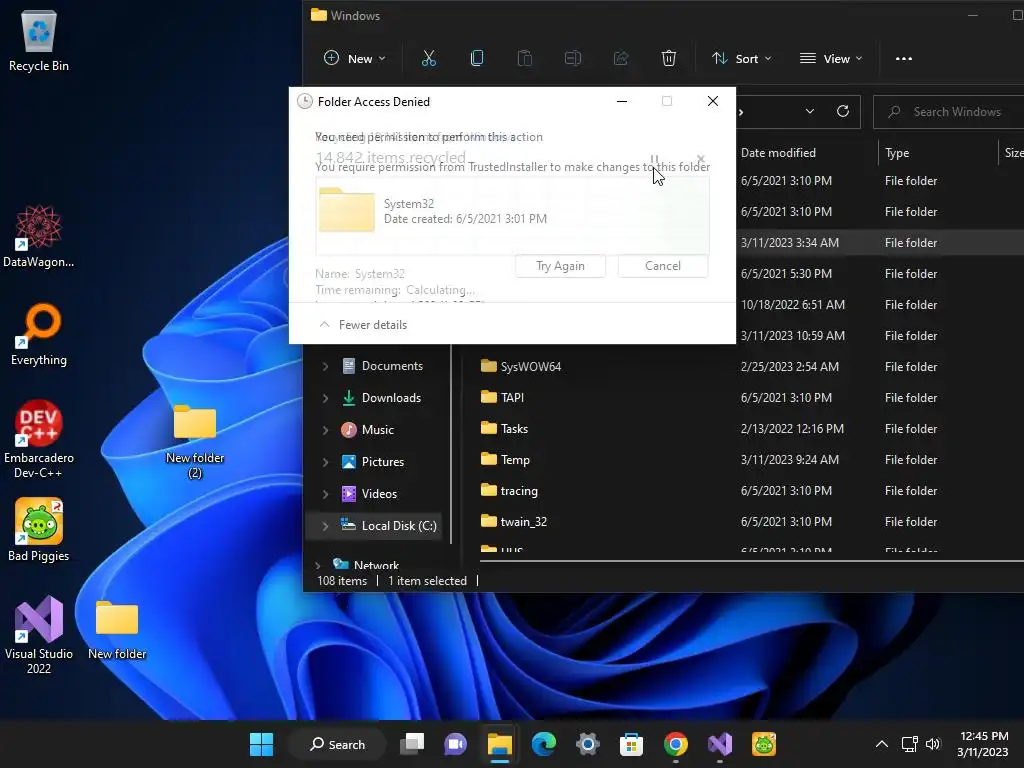1024x768 pixels.
Task: Select Pictures in navigation pane
Action: [382, 462]
